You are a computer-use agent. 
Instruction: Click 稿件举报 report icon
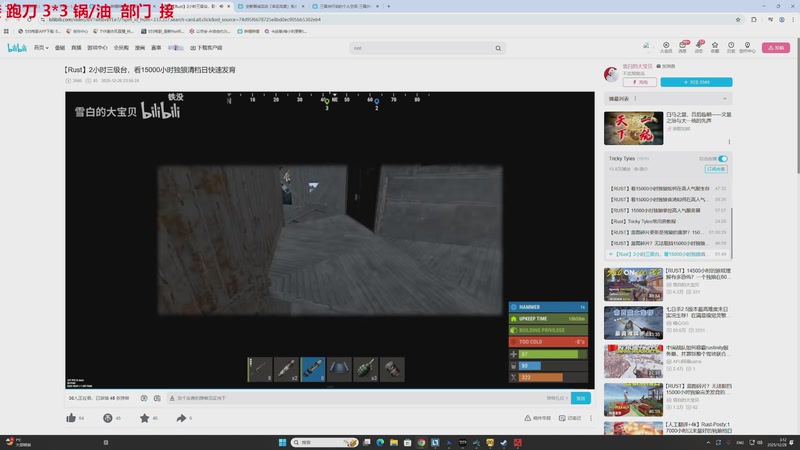[x=537, y=418]
